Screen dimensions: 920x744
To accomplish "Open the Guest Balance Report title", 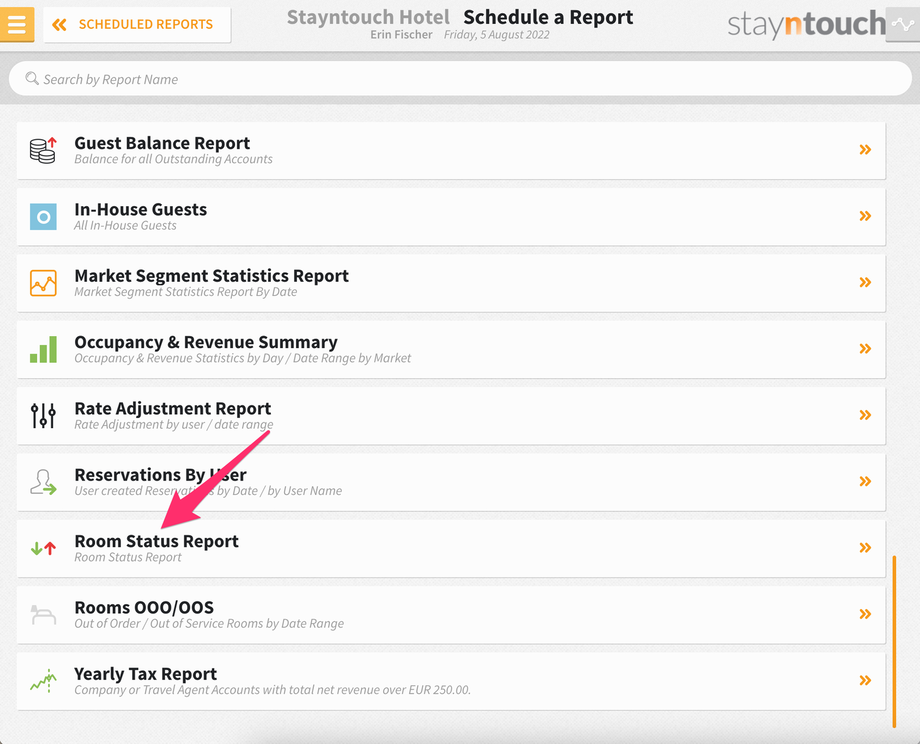I will [162, 143].
